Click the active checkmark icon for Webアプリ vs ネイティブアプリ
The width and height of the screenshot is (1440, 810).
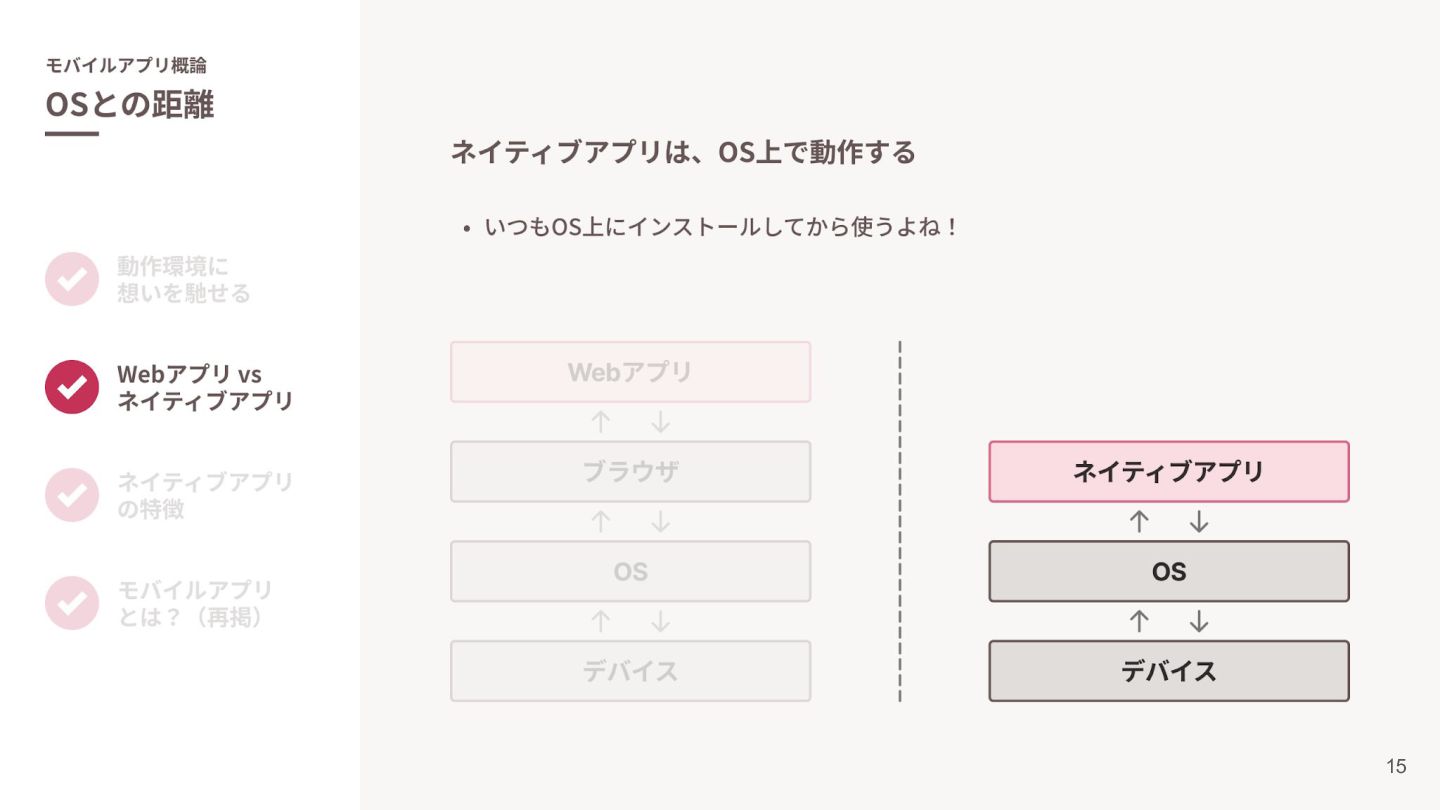pos(72,387)
